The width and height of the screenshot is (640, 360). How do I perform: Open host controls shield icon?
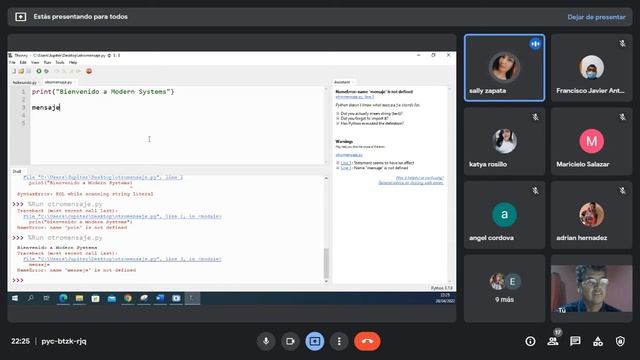620,341
